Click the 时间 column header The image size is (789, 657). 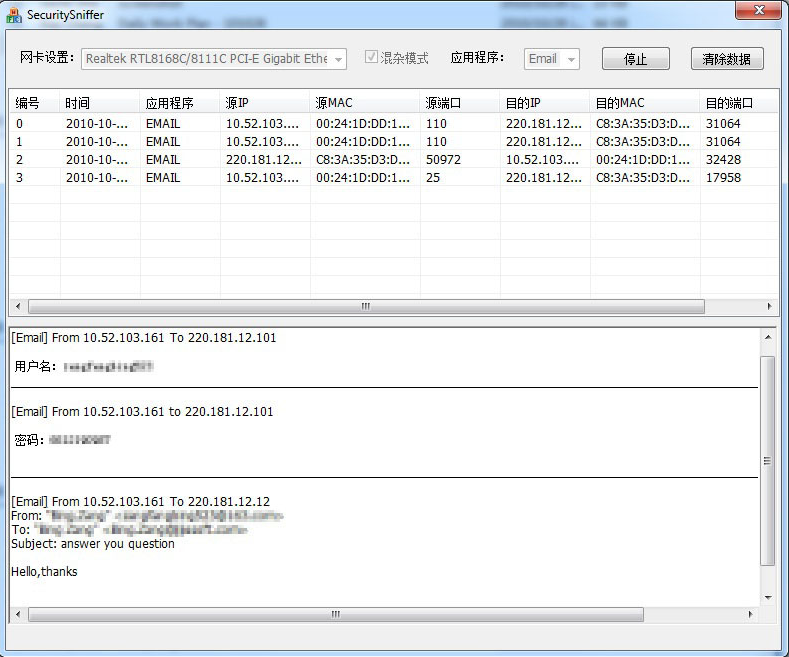(100, 103)
